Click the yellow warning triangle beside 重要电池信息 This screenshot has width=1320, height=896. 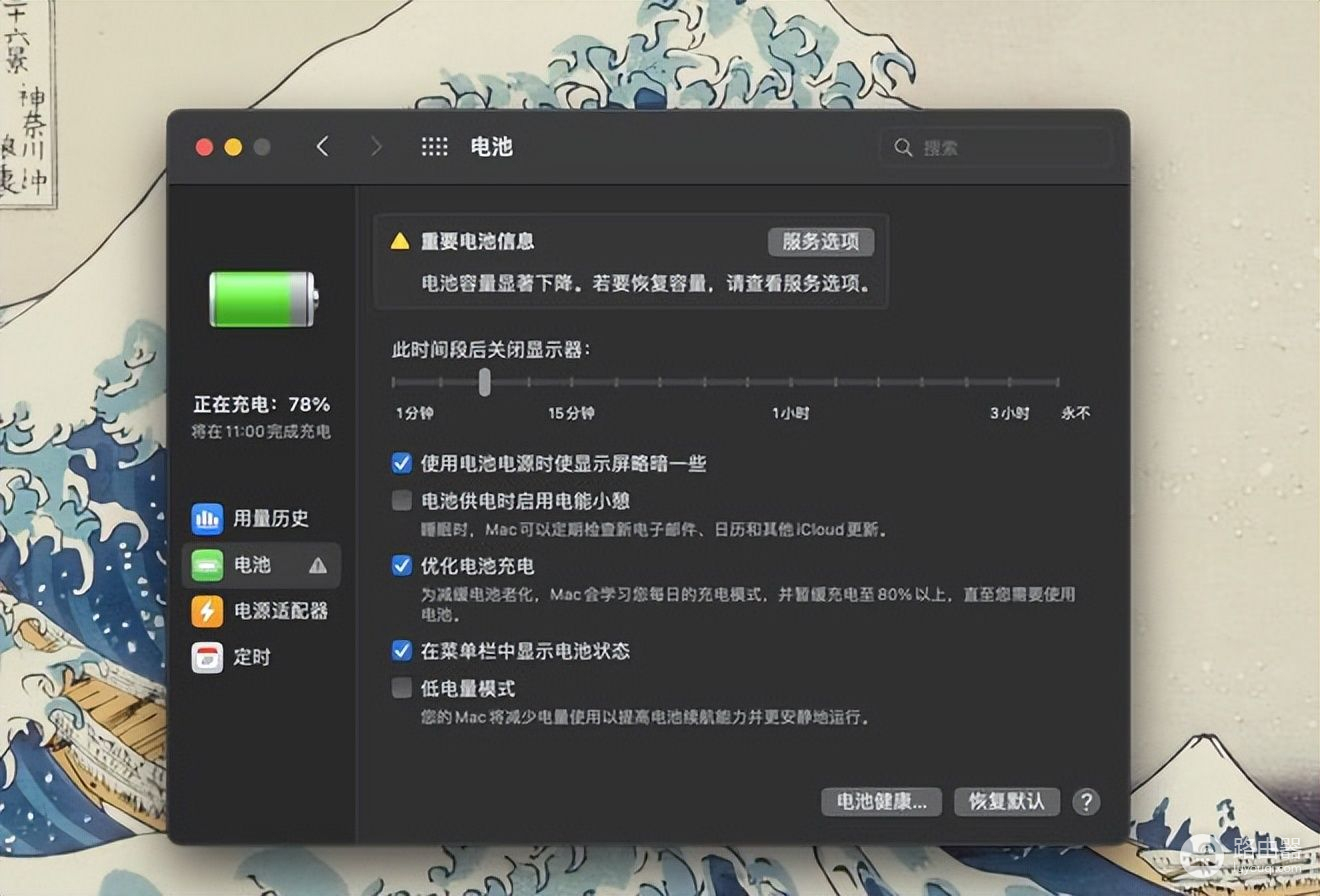pyautogui.click(x=400, y=241)
